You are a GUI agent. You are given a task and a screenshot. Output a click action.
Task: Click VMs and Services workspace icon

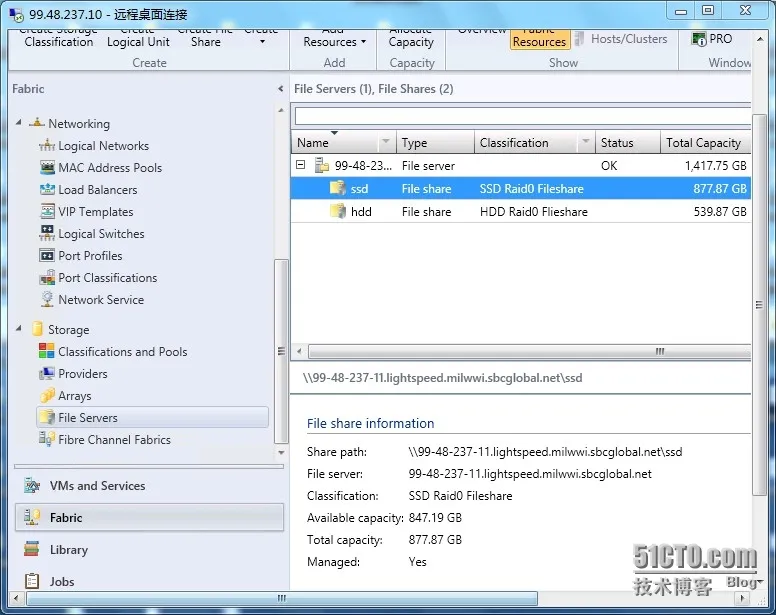coord(32,485)
